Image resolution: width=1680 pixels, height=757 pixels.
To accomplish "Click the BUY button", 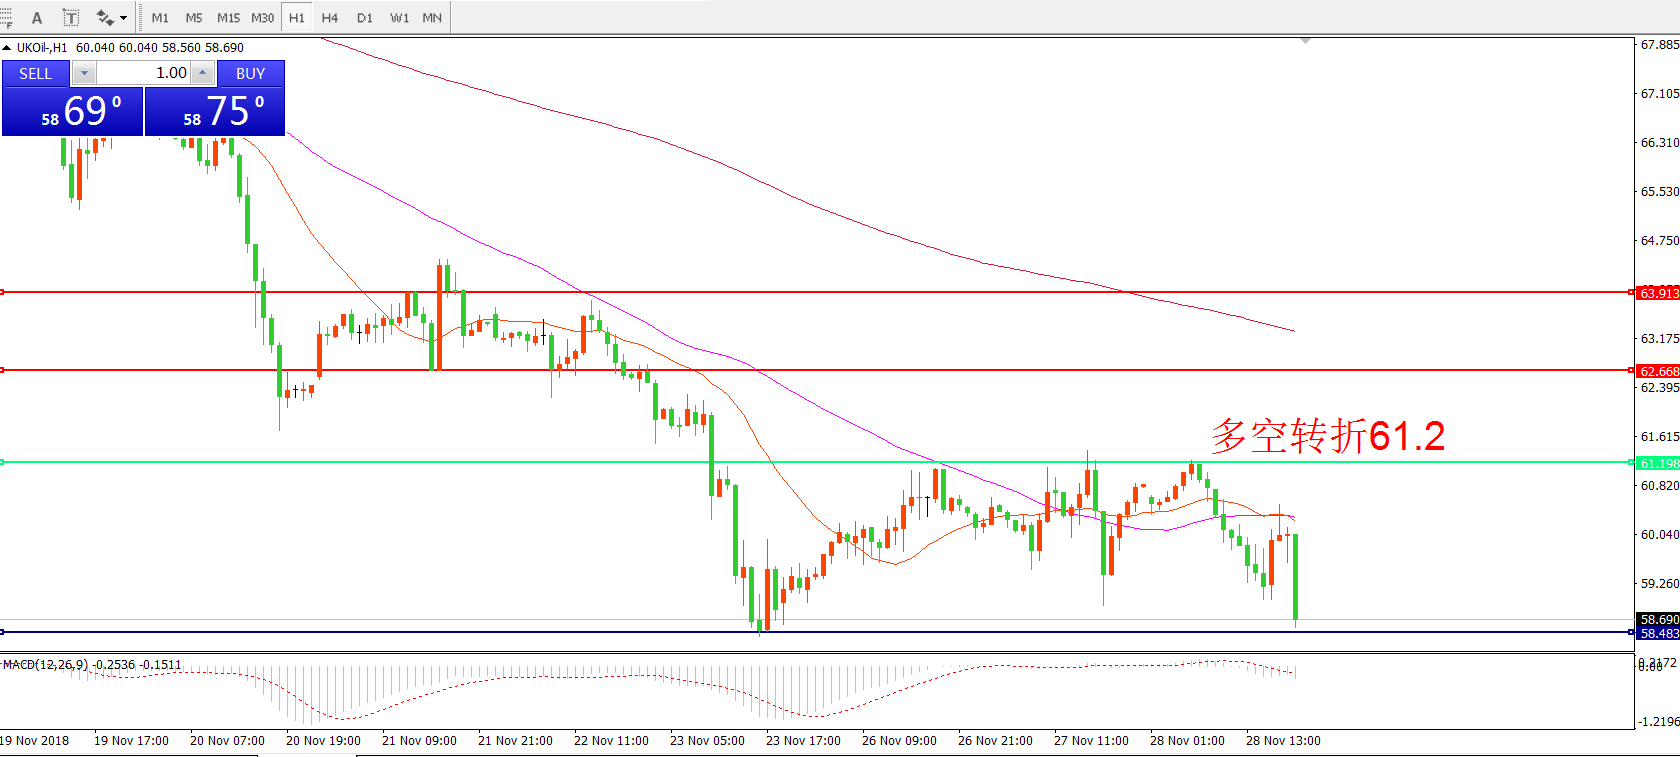I will point(251,73).
